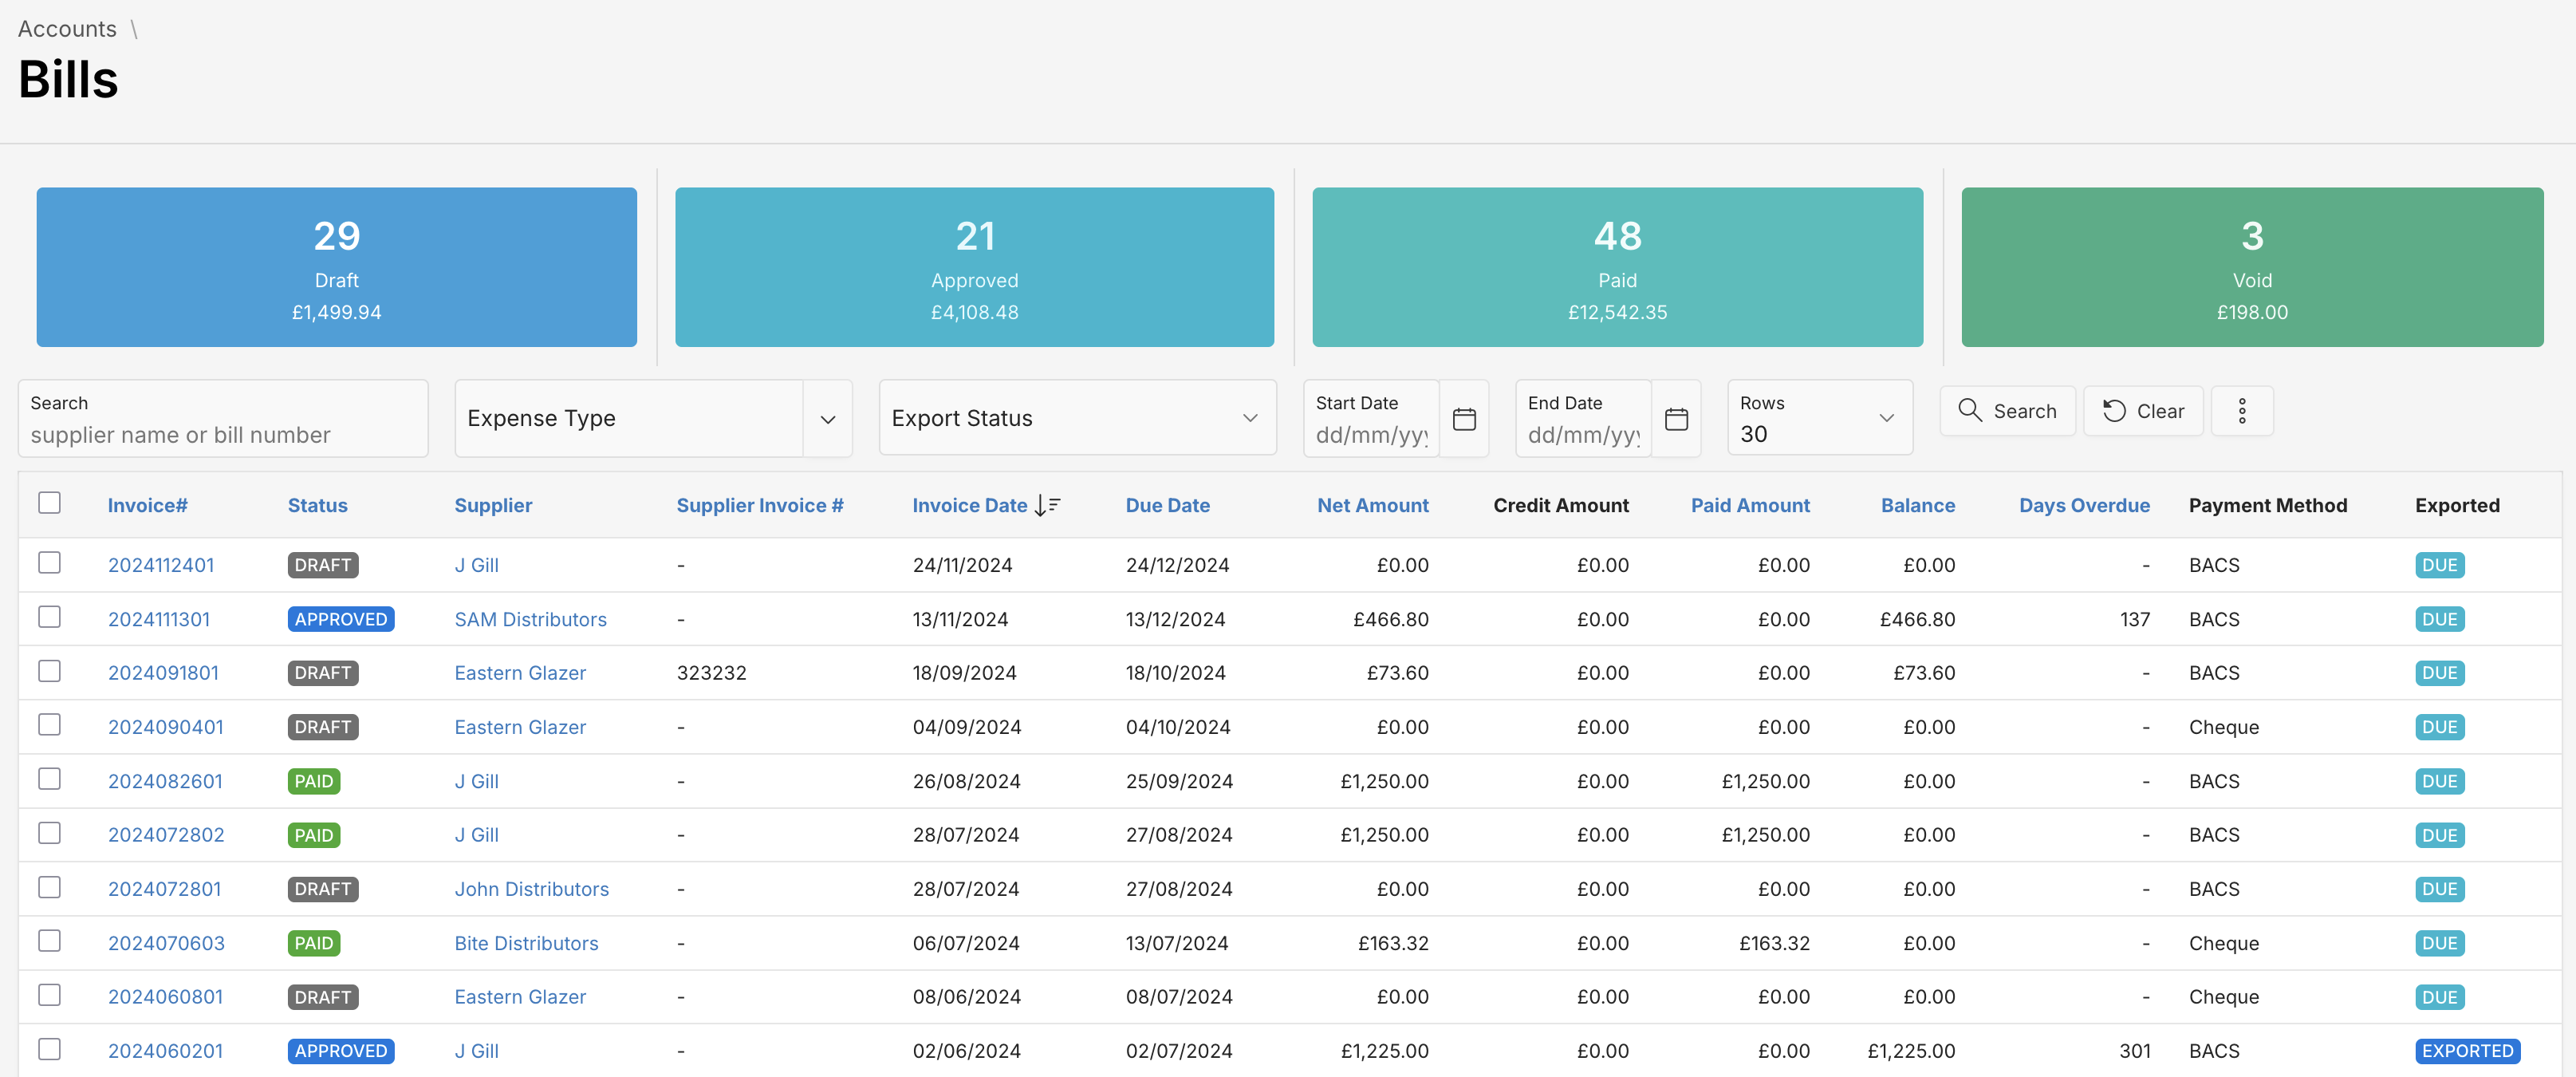Open the Start Date calendar picker icon

tap(1464, 419)
